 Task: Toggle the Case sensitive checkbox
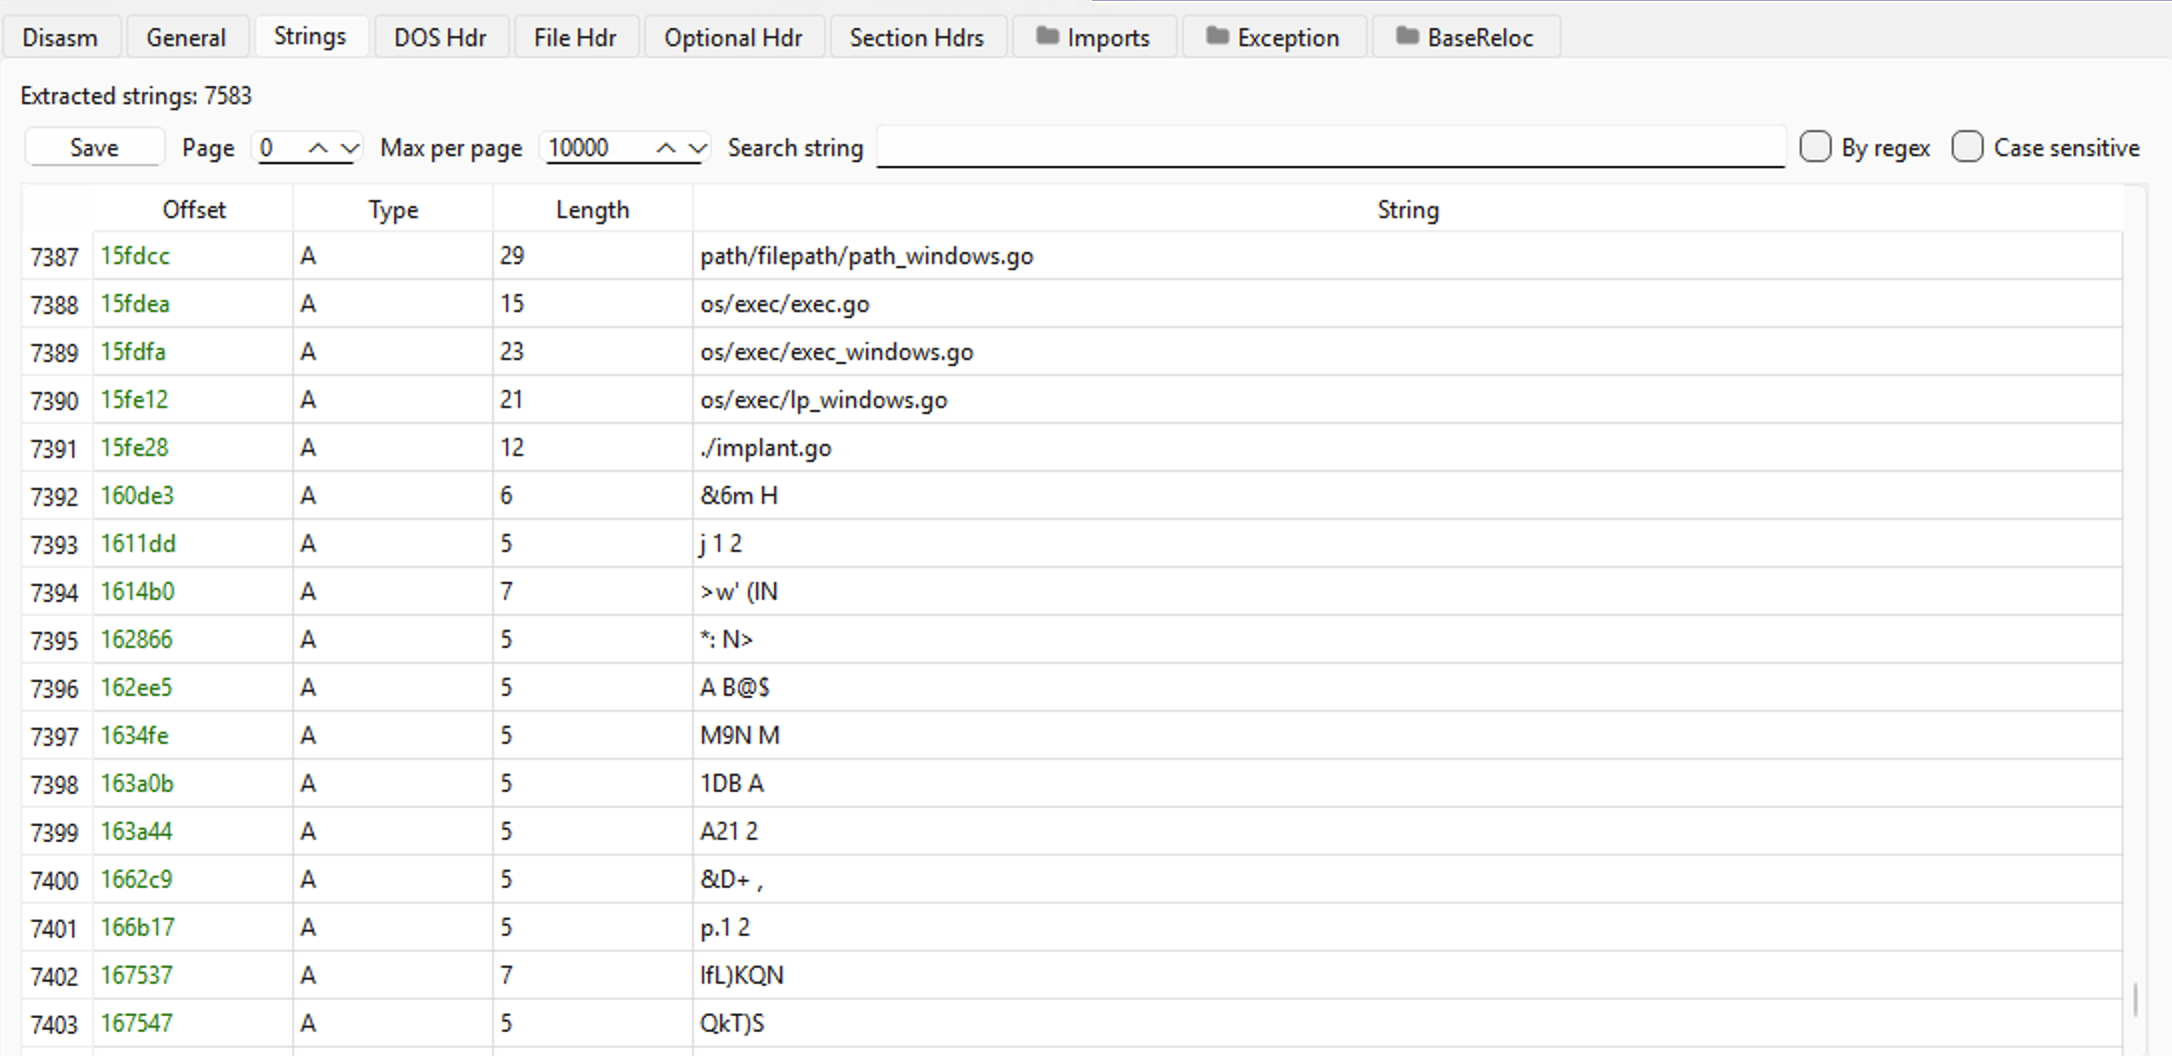1967,147
